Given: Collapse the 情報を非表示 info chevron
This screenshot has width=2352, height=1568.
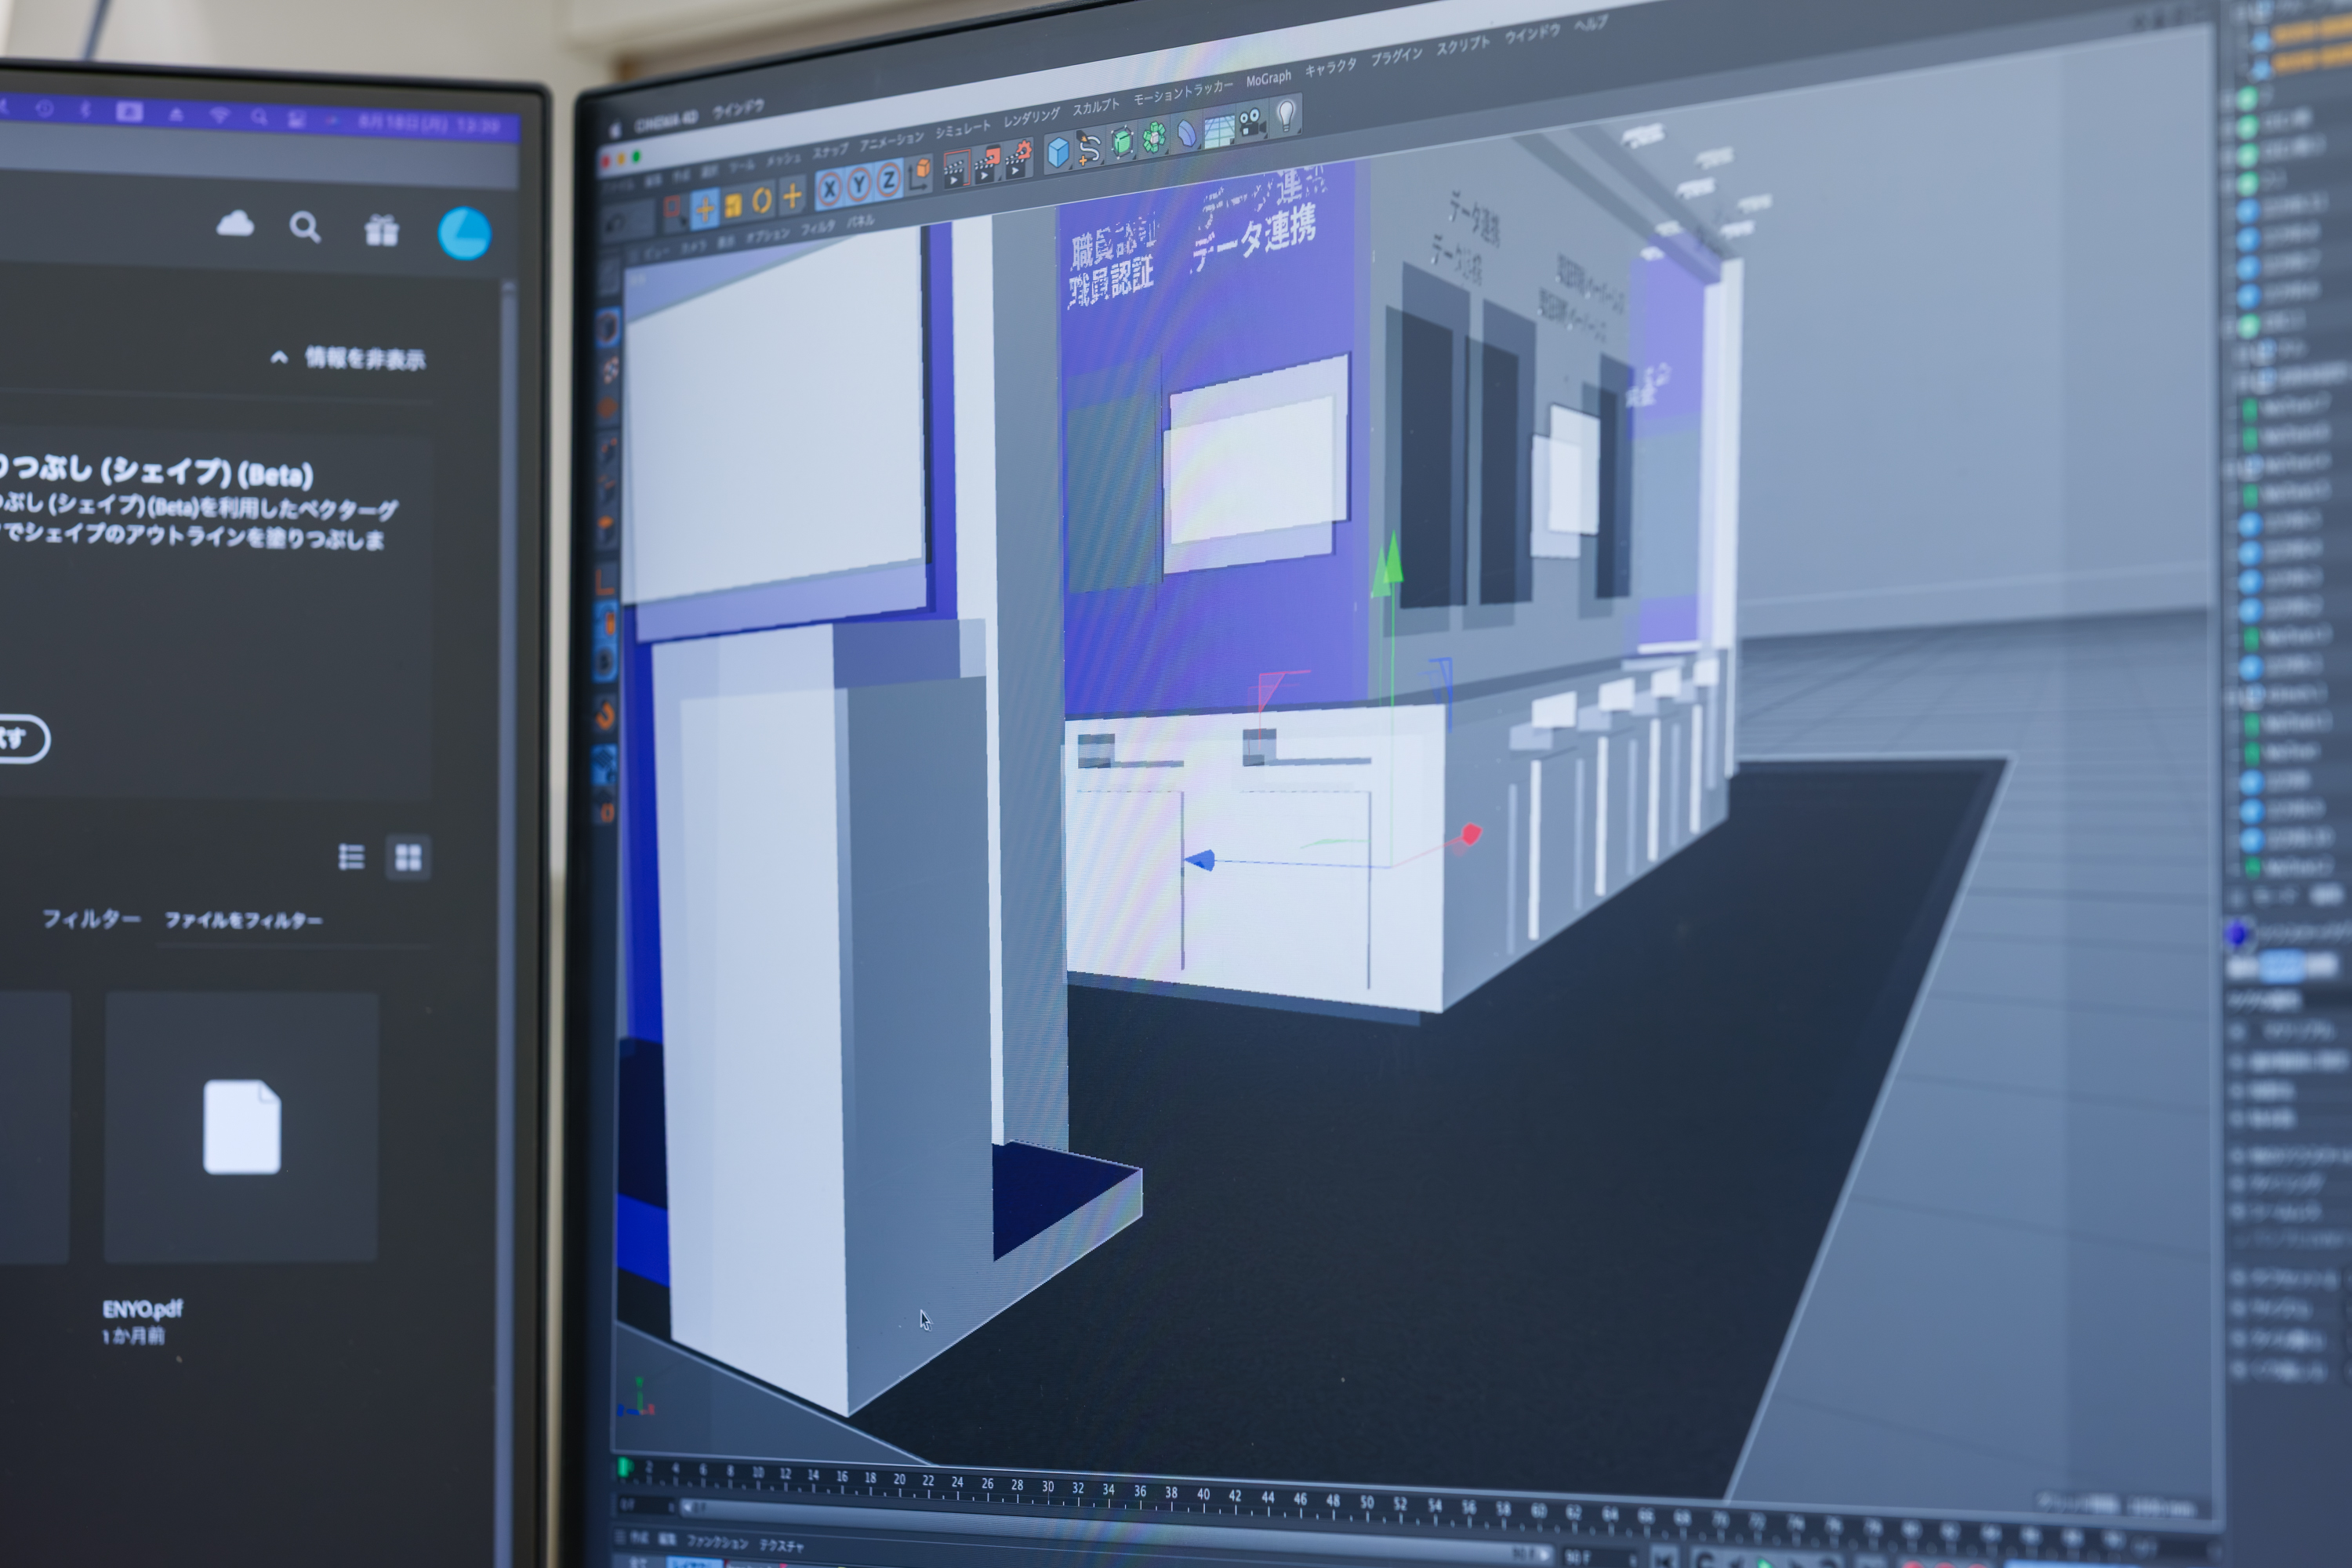Looking at the screenshot, I should [x=279, y=358].
